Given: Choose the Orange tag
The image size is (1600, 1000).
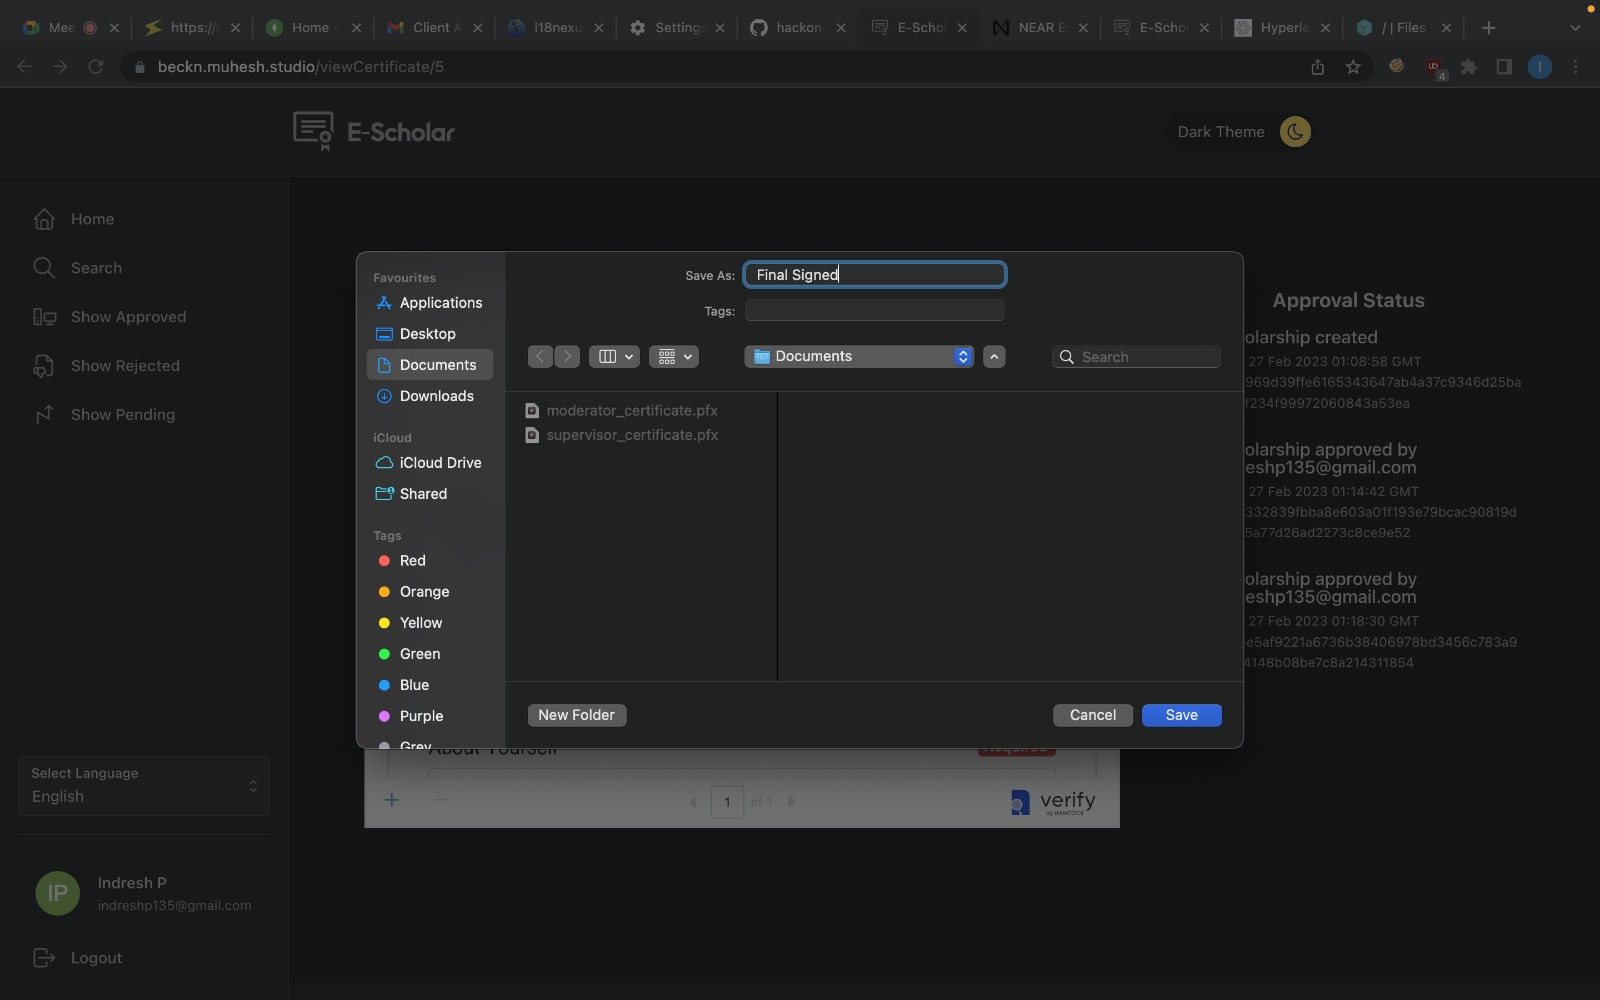Looking at the screenshot, I should pos(430,592).
